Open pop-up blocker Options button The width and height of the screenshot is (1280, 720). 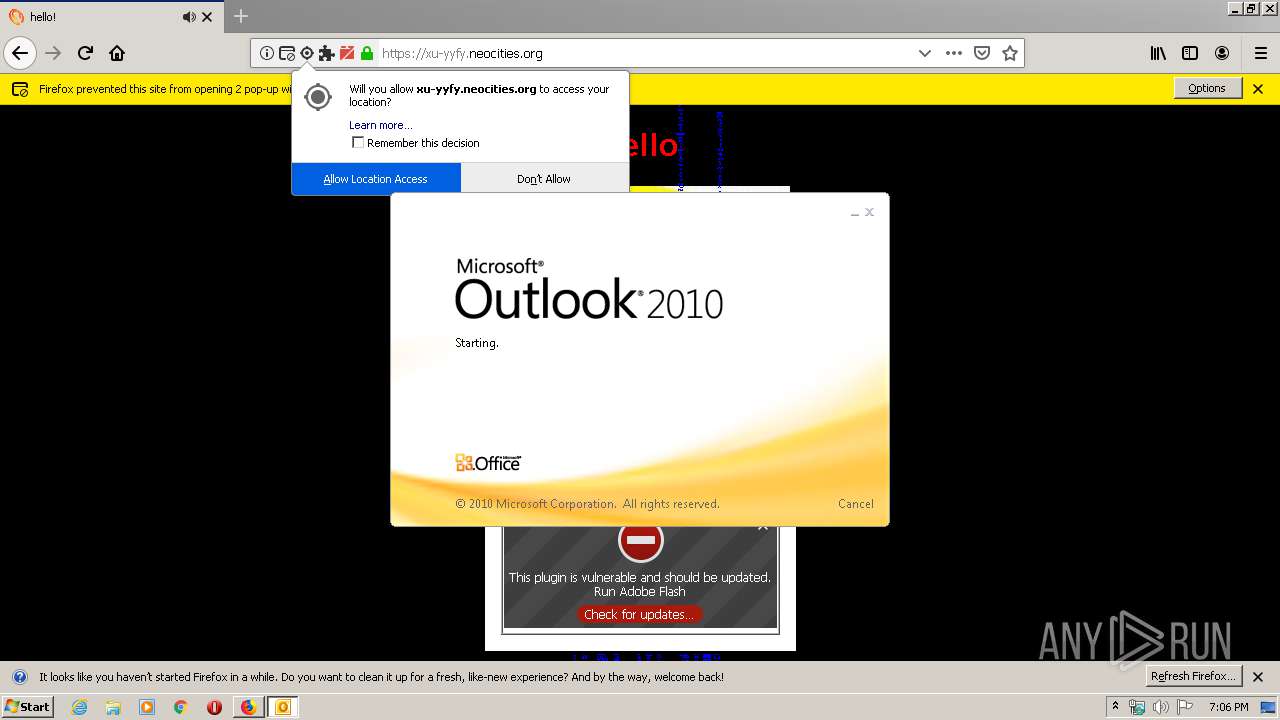pyautogui.click(x=1207, y=88)
